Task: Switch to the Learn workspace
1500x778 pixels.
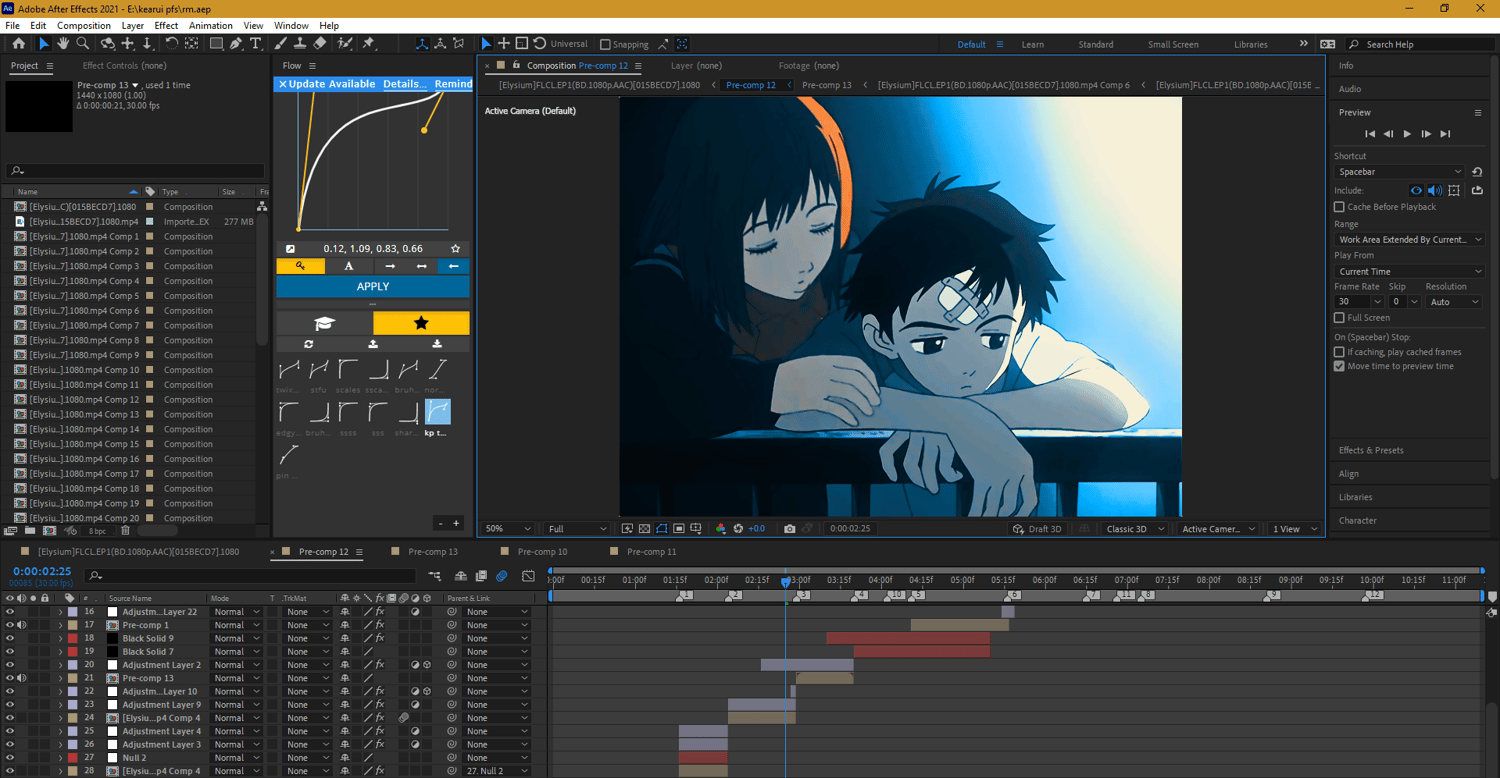Action: [x=1033, y=44]
